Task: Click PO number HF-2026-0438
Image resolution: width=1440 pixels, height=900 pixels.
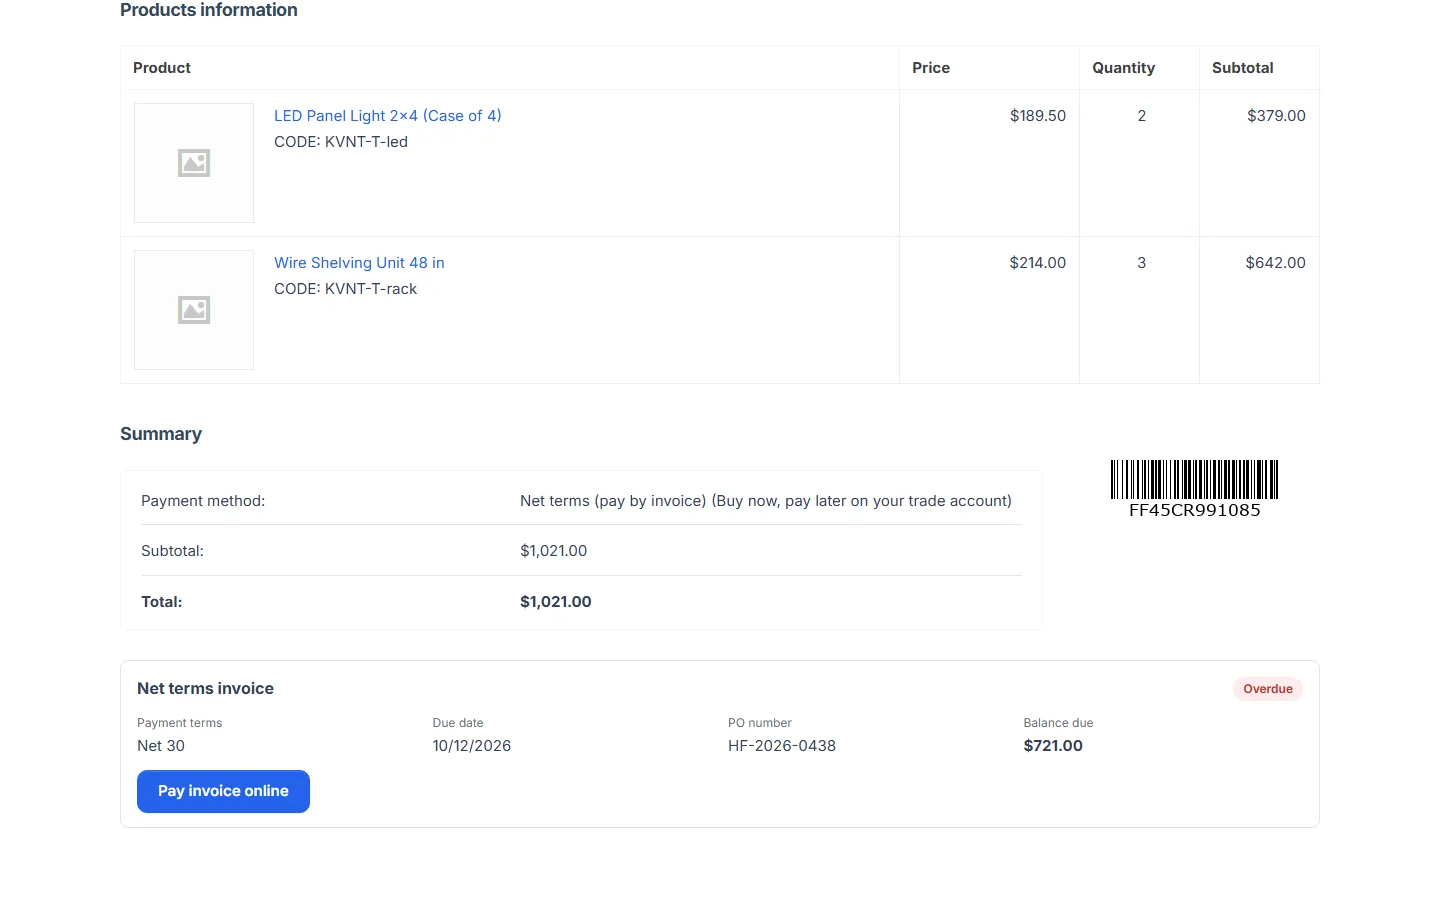Action: coord(782,746)
